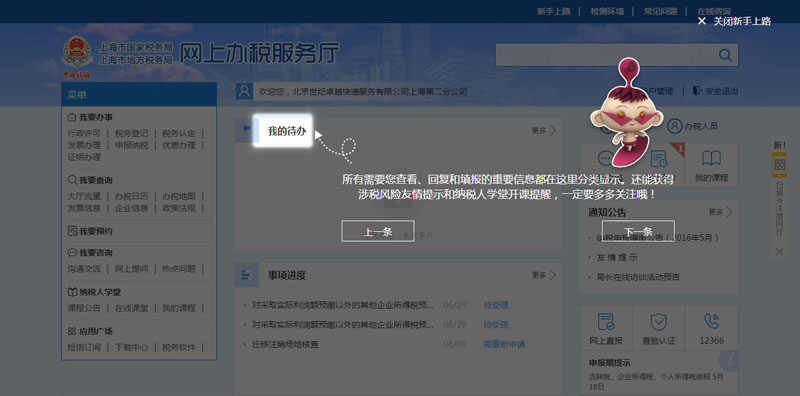The height and width of the screenshot is (396, 800).
Task: Click the 事项进度 list icon
Action: click(246, 276)
